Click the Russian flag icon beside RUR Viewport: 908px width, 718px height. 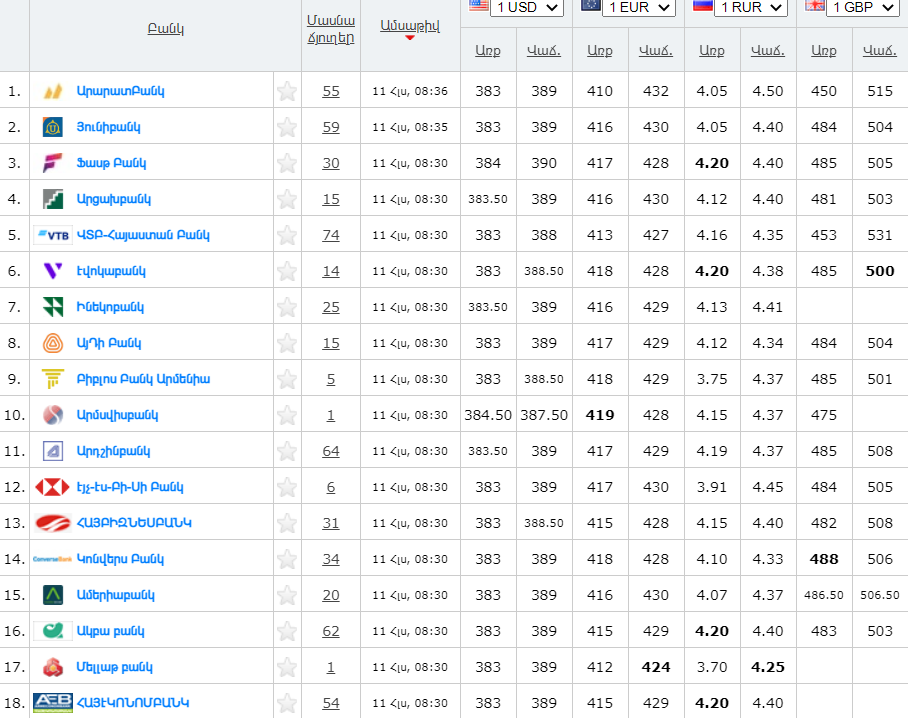click(x=703, y=5)
